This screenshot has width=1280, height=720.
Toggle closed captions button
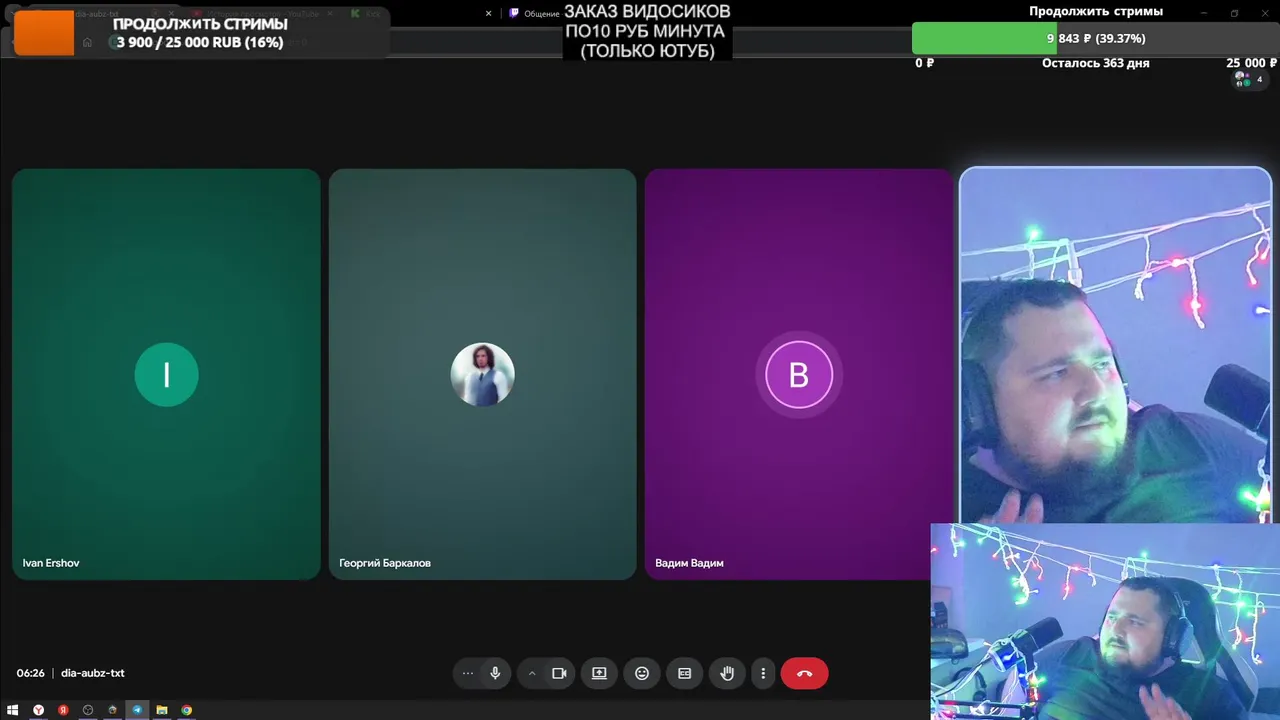(685, 673)
